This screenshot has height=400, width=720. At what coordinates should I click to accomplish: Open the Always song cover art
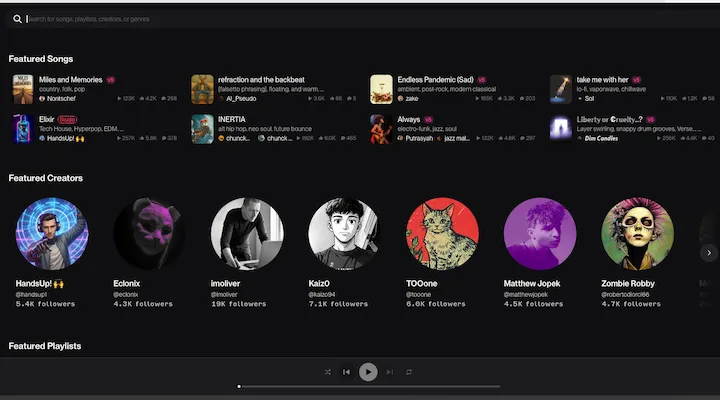[381, 129]
